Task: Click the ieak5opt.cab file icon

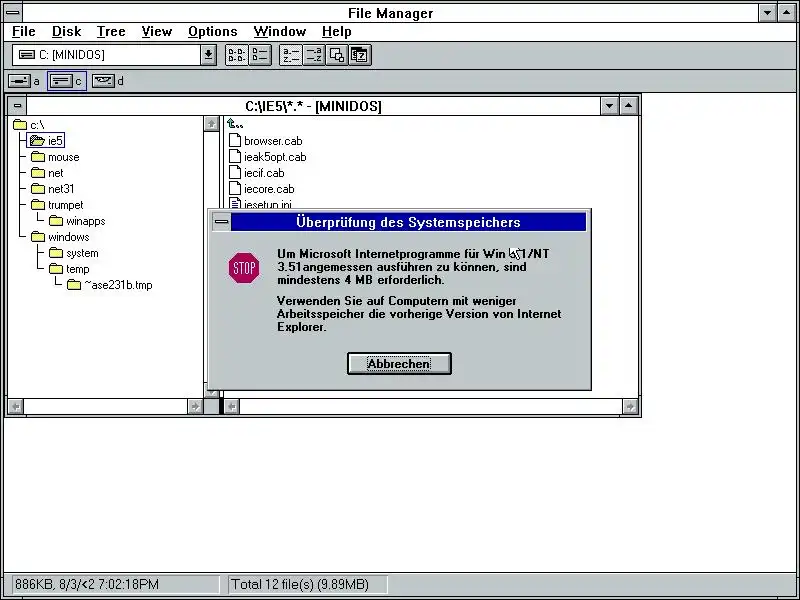Action: point(235,156)
